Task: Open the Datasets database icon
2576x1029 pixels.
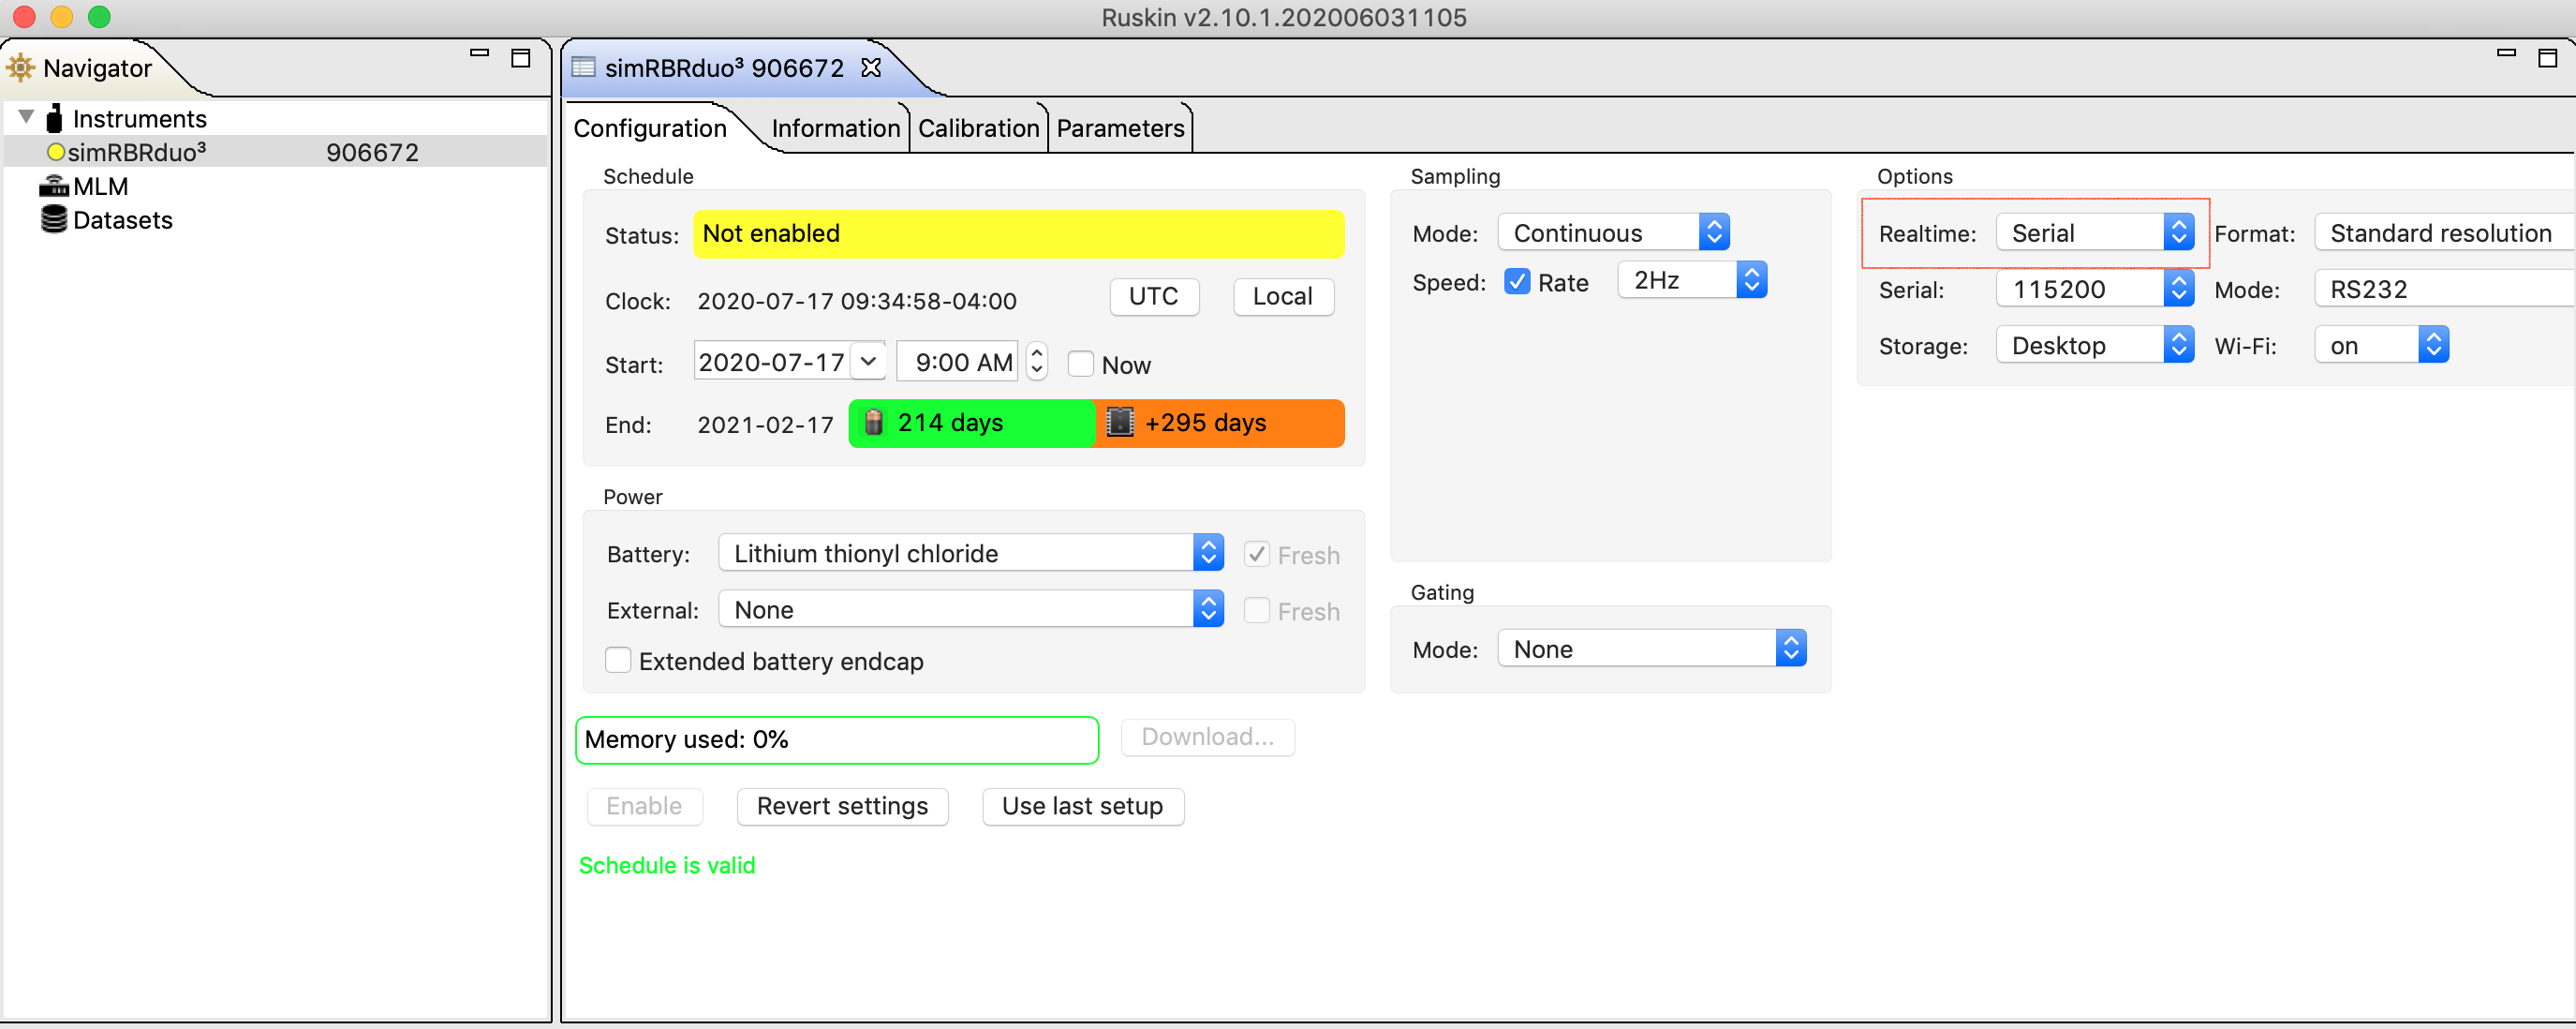Action: (x=54, y=220)
